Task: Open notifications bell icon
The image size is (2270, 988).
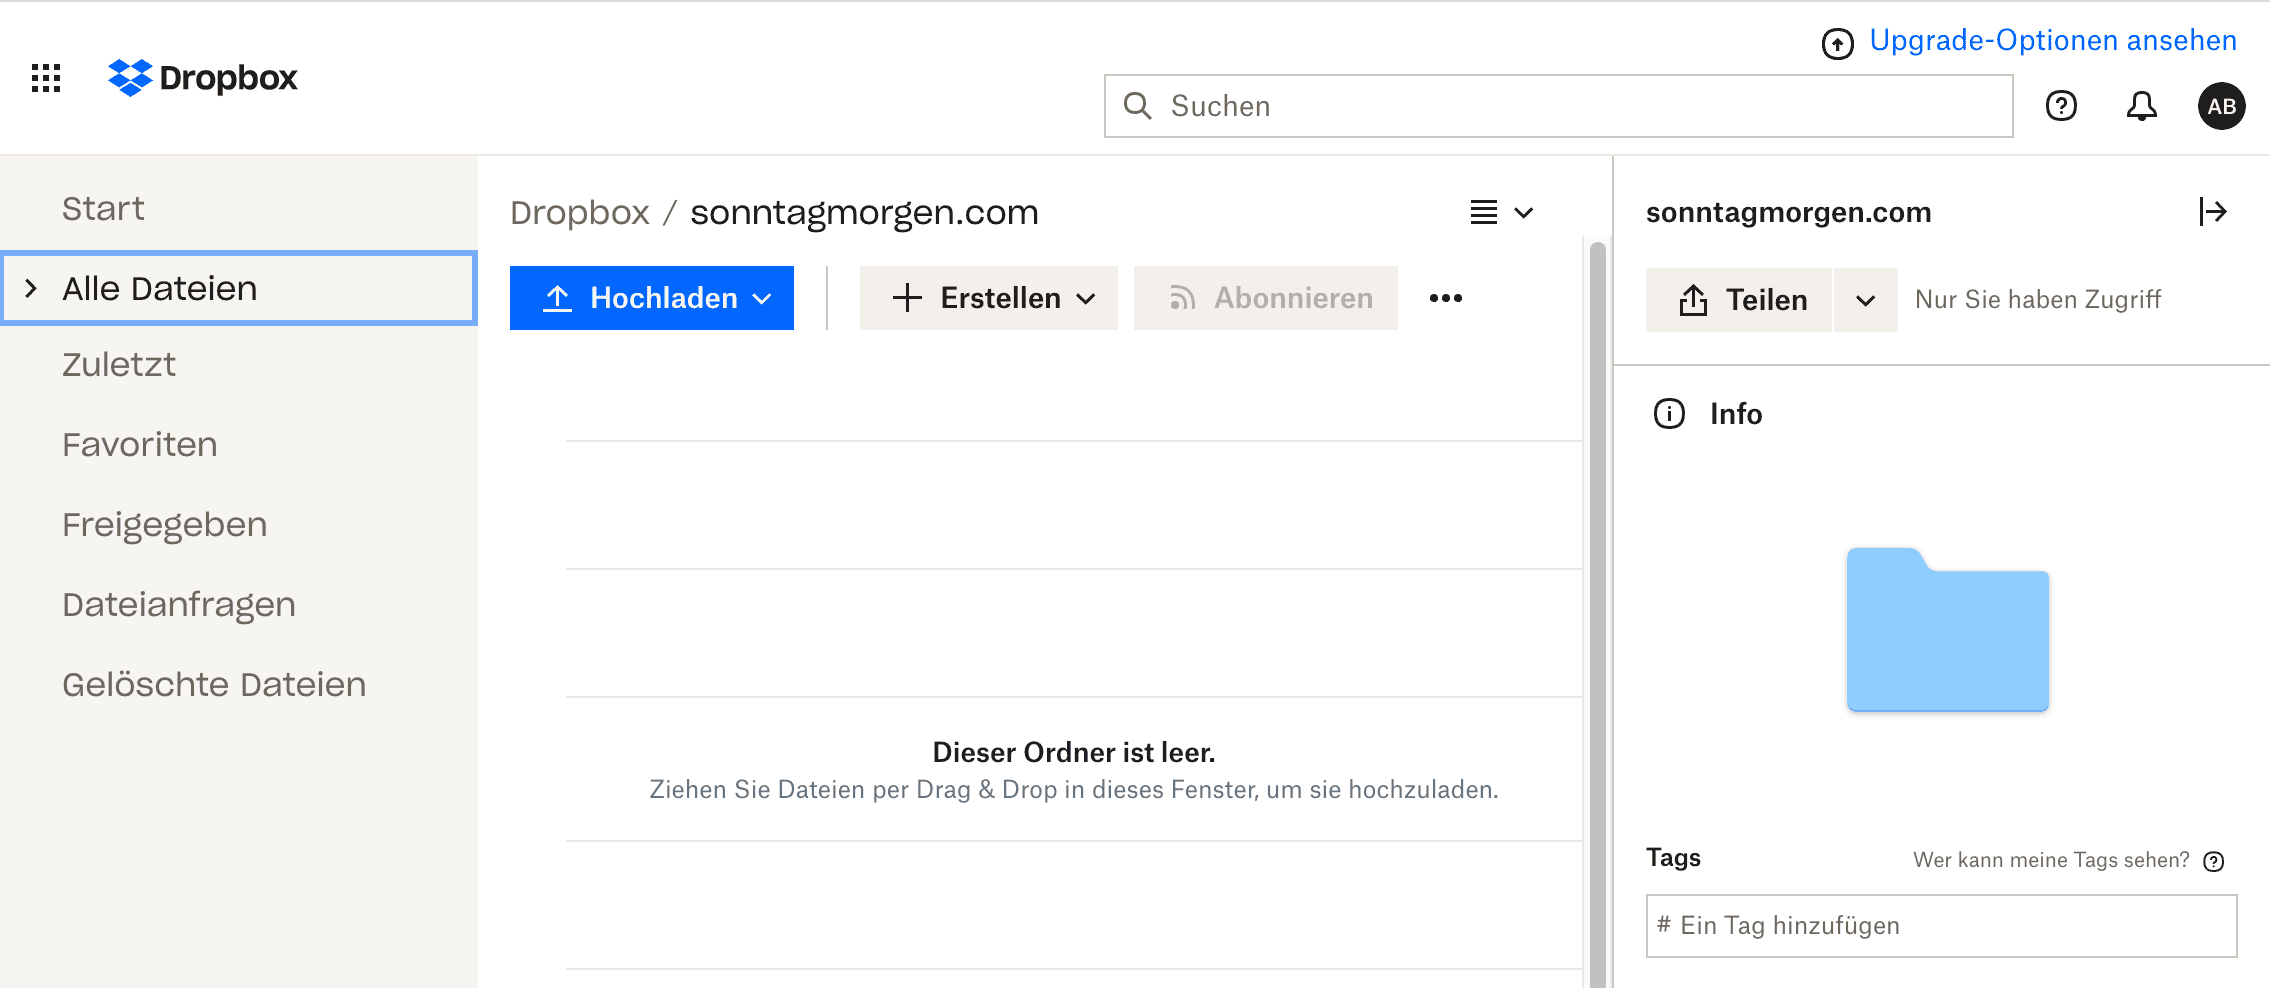Action: 2141,106
